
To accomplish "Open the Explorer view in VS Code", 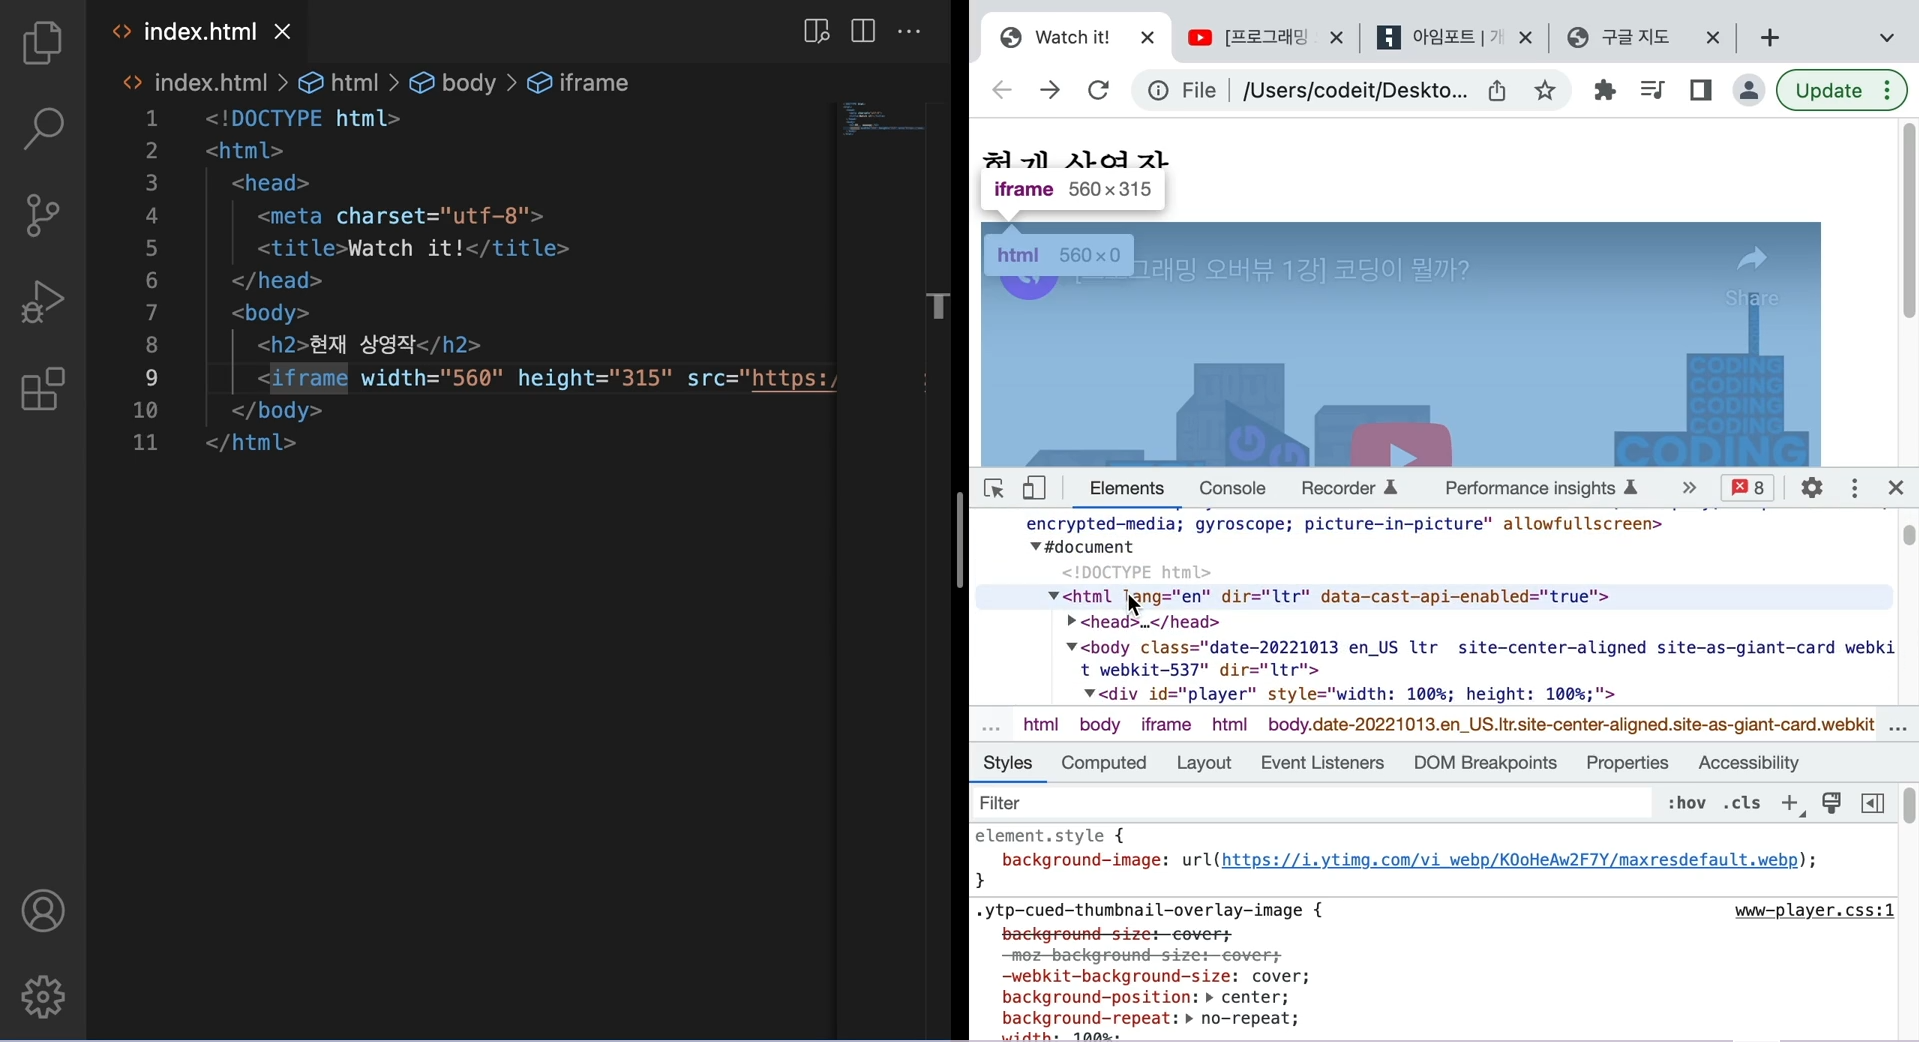I will coord(43,43).
